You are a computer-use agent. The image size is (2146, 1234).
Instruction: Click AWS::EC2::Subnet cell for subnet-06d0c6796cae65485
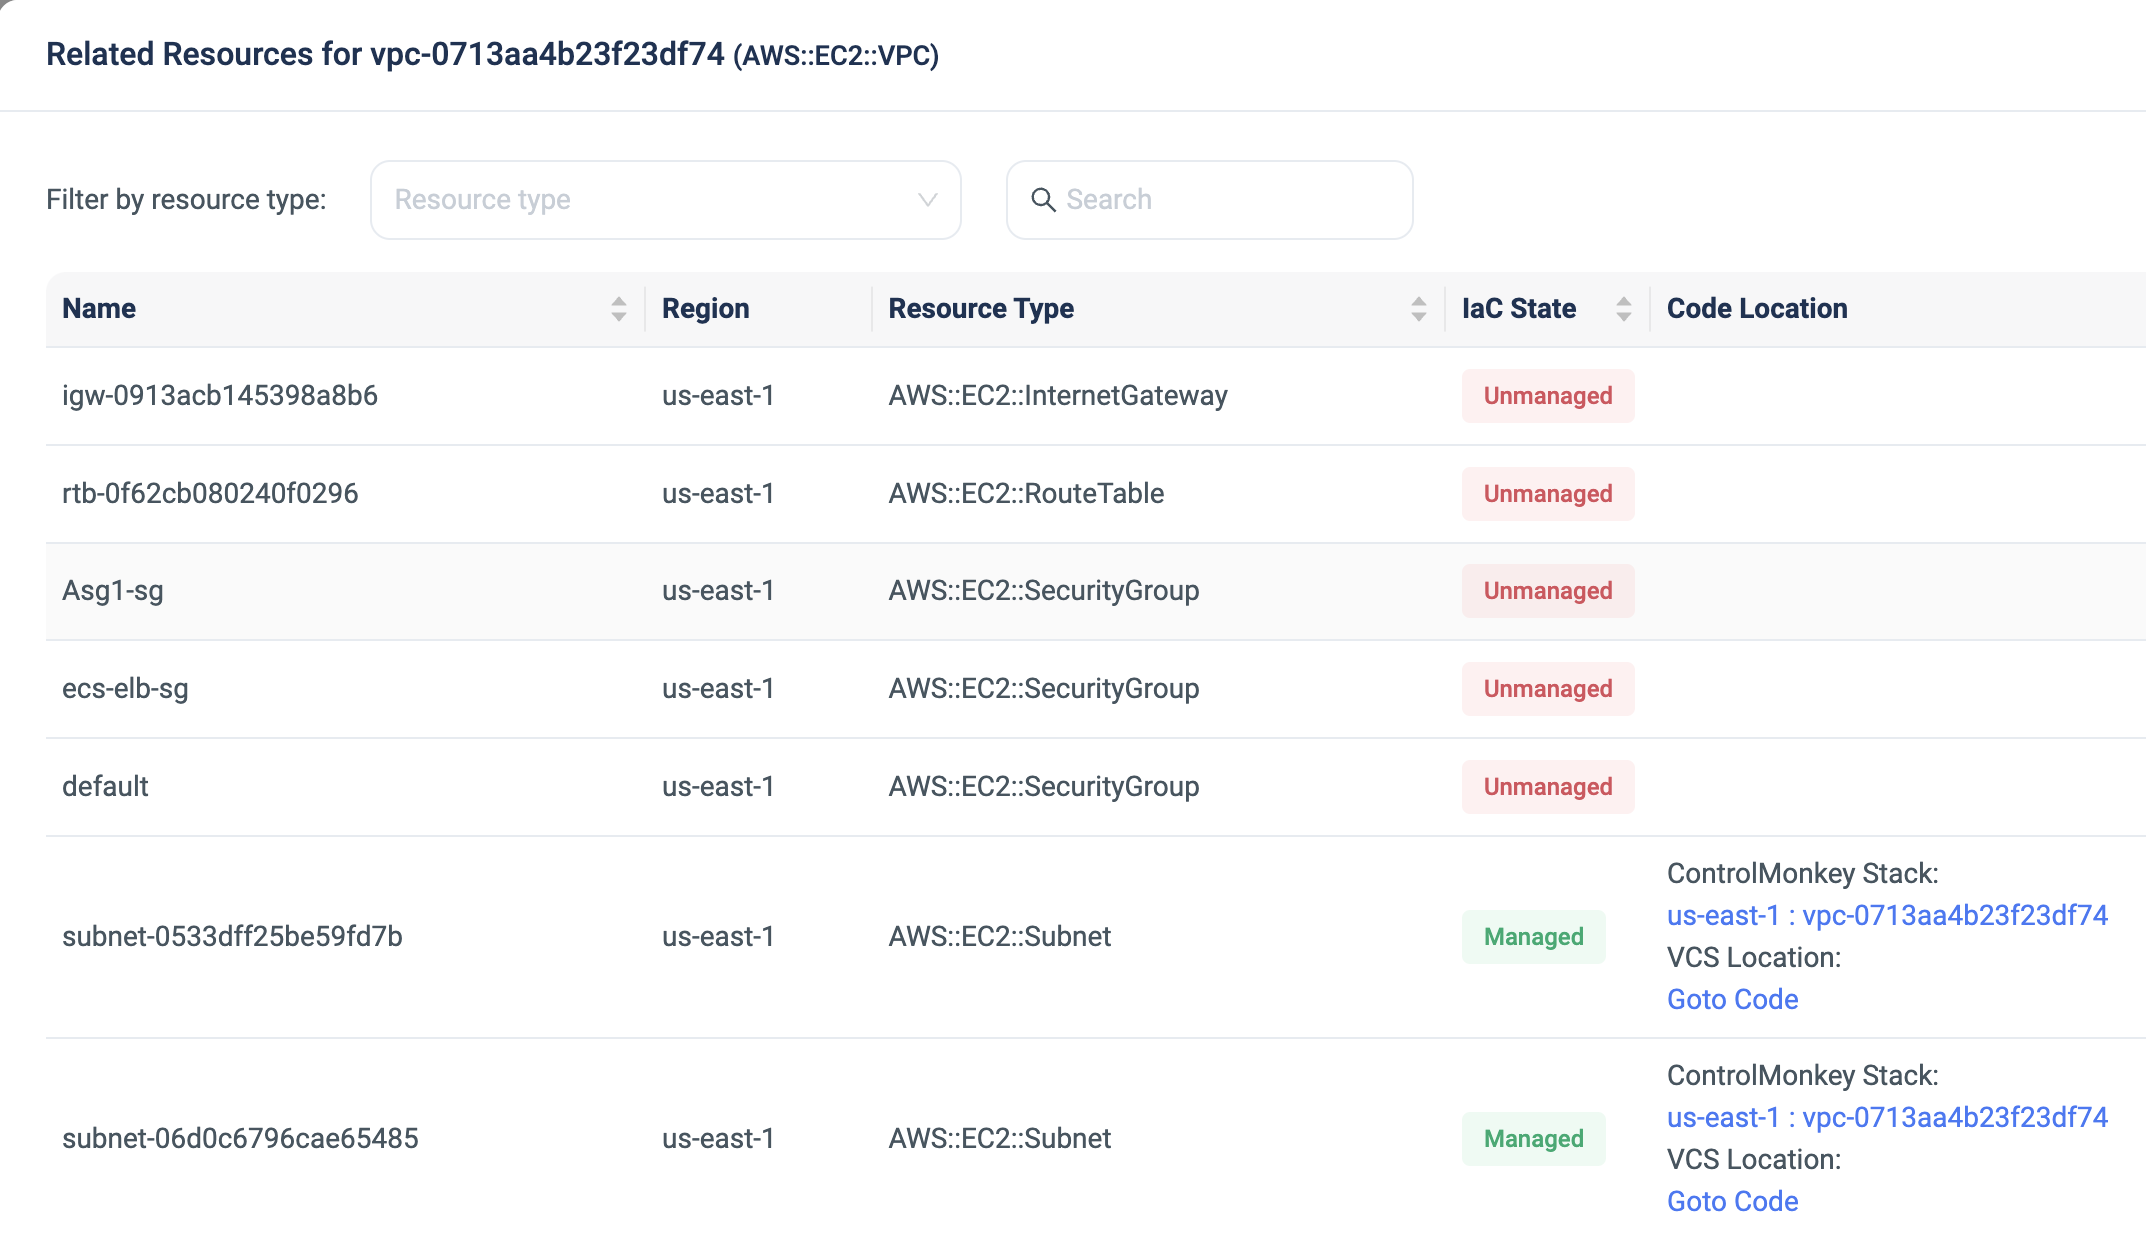point(1000,1139)
